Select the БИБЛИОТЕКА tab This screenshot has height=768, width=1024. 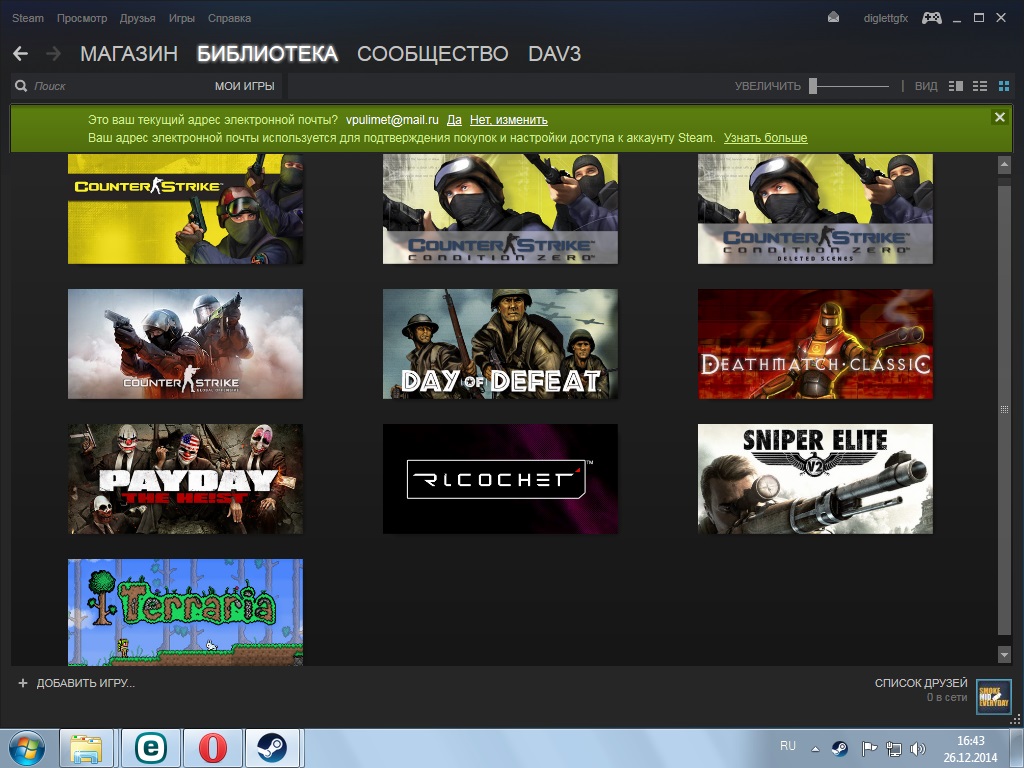click(x=267, y=54)
